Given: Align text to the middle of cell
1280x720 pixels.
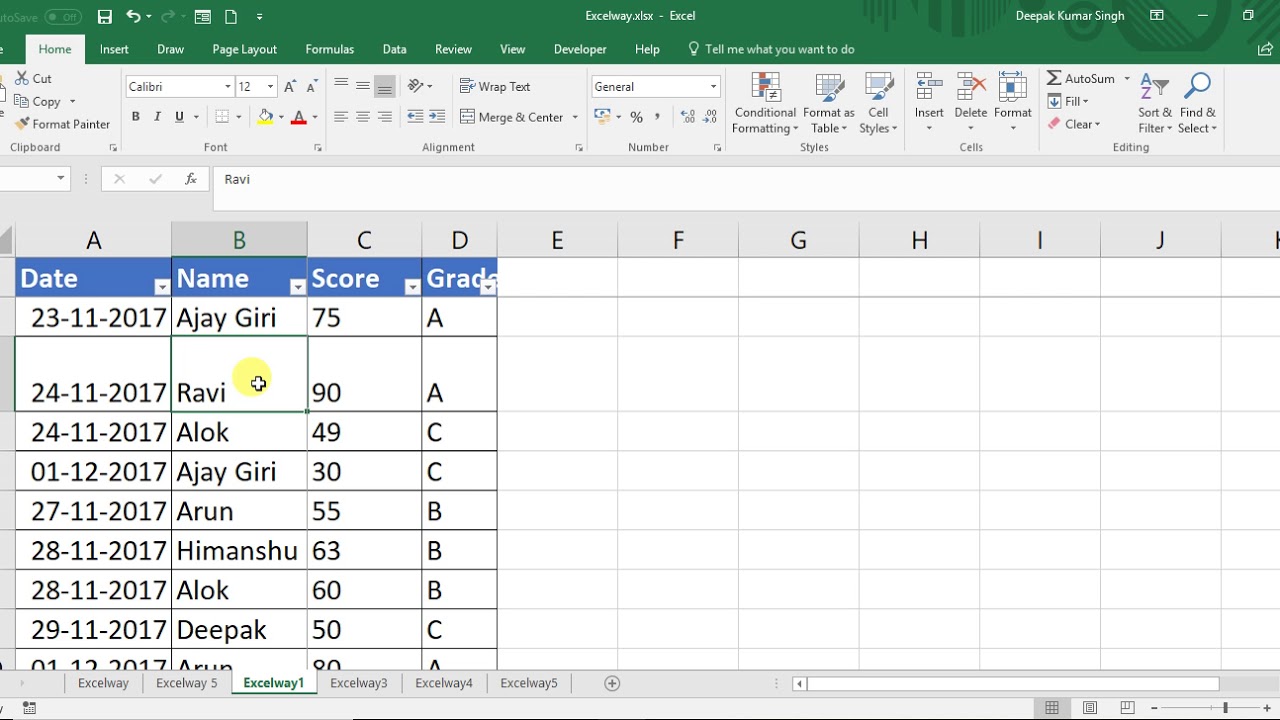Looking at the screenshot, I should [x=363, y=86].
